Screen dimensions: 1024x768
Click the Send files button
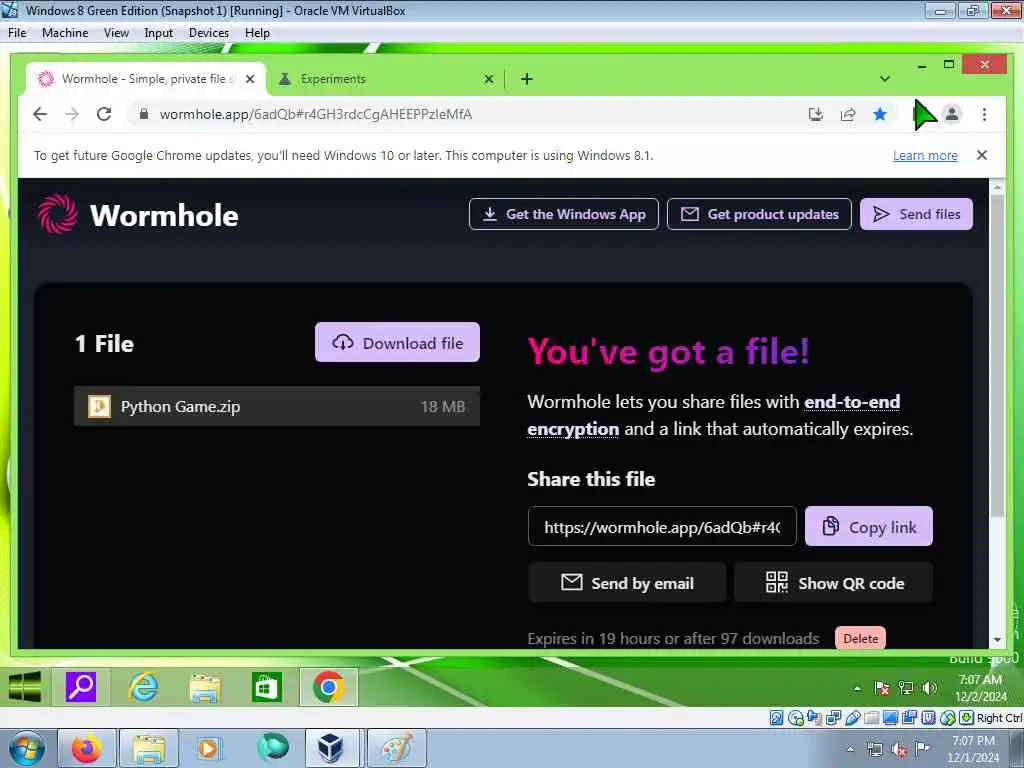point(916,214)
